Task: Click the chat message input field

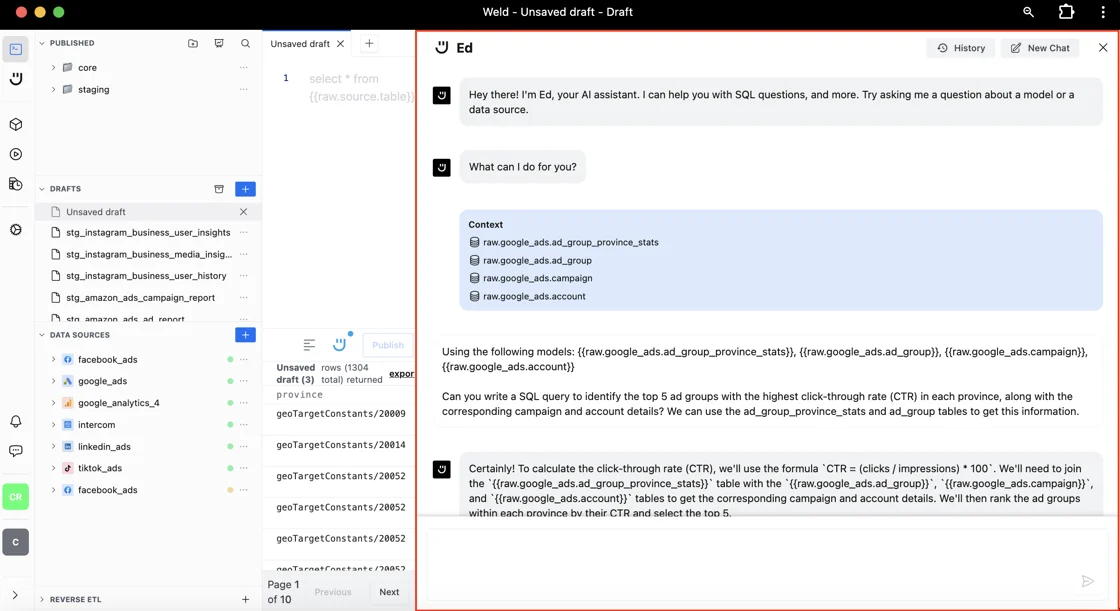Action: pos(750,565)
